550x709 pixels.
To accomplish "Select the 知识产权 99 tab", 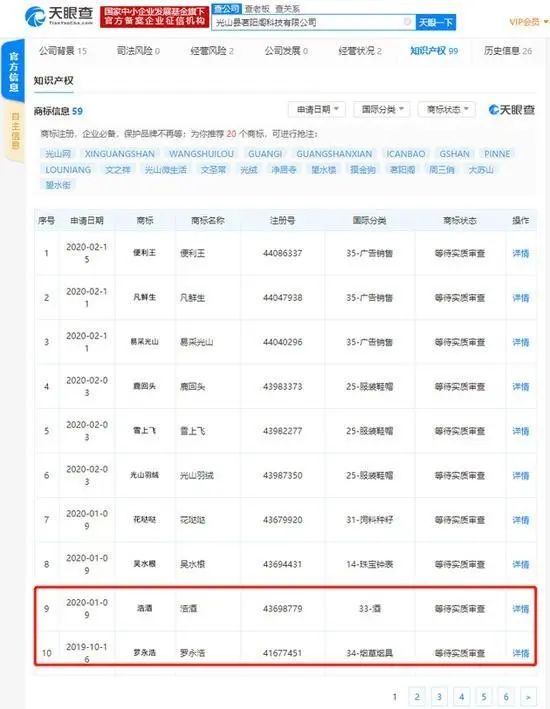I will [434, 51].
